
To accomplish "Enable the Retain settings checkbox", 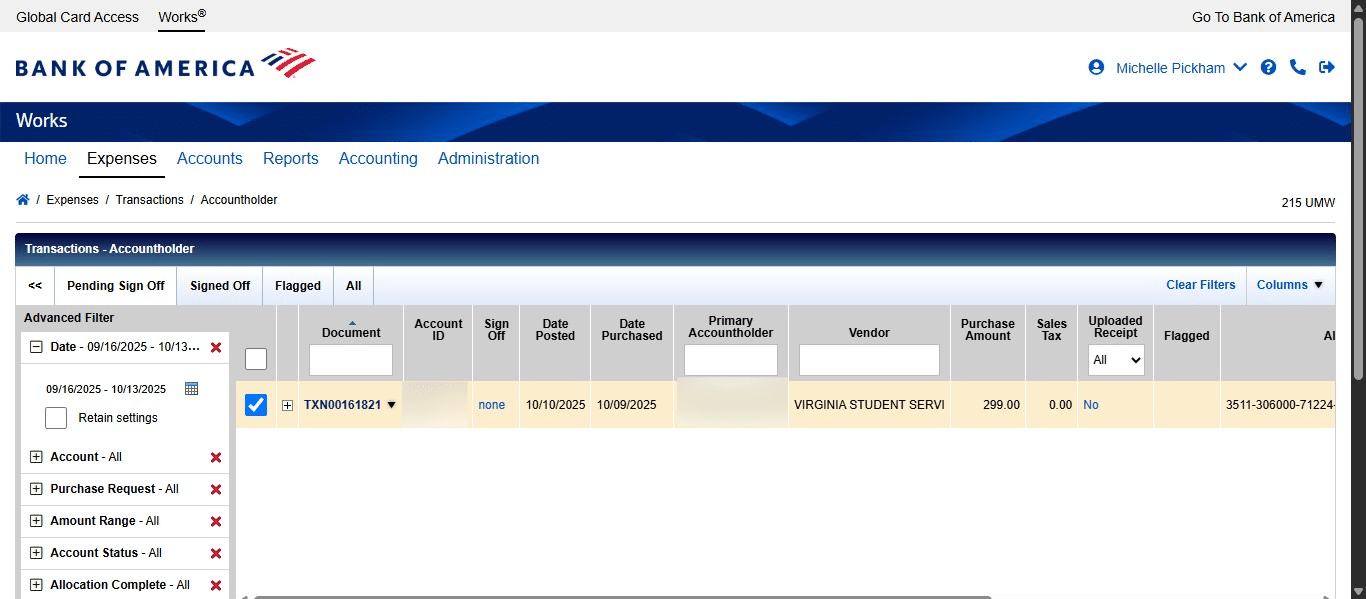I will [55, 417].
